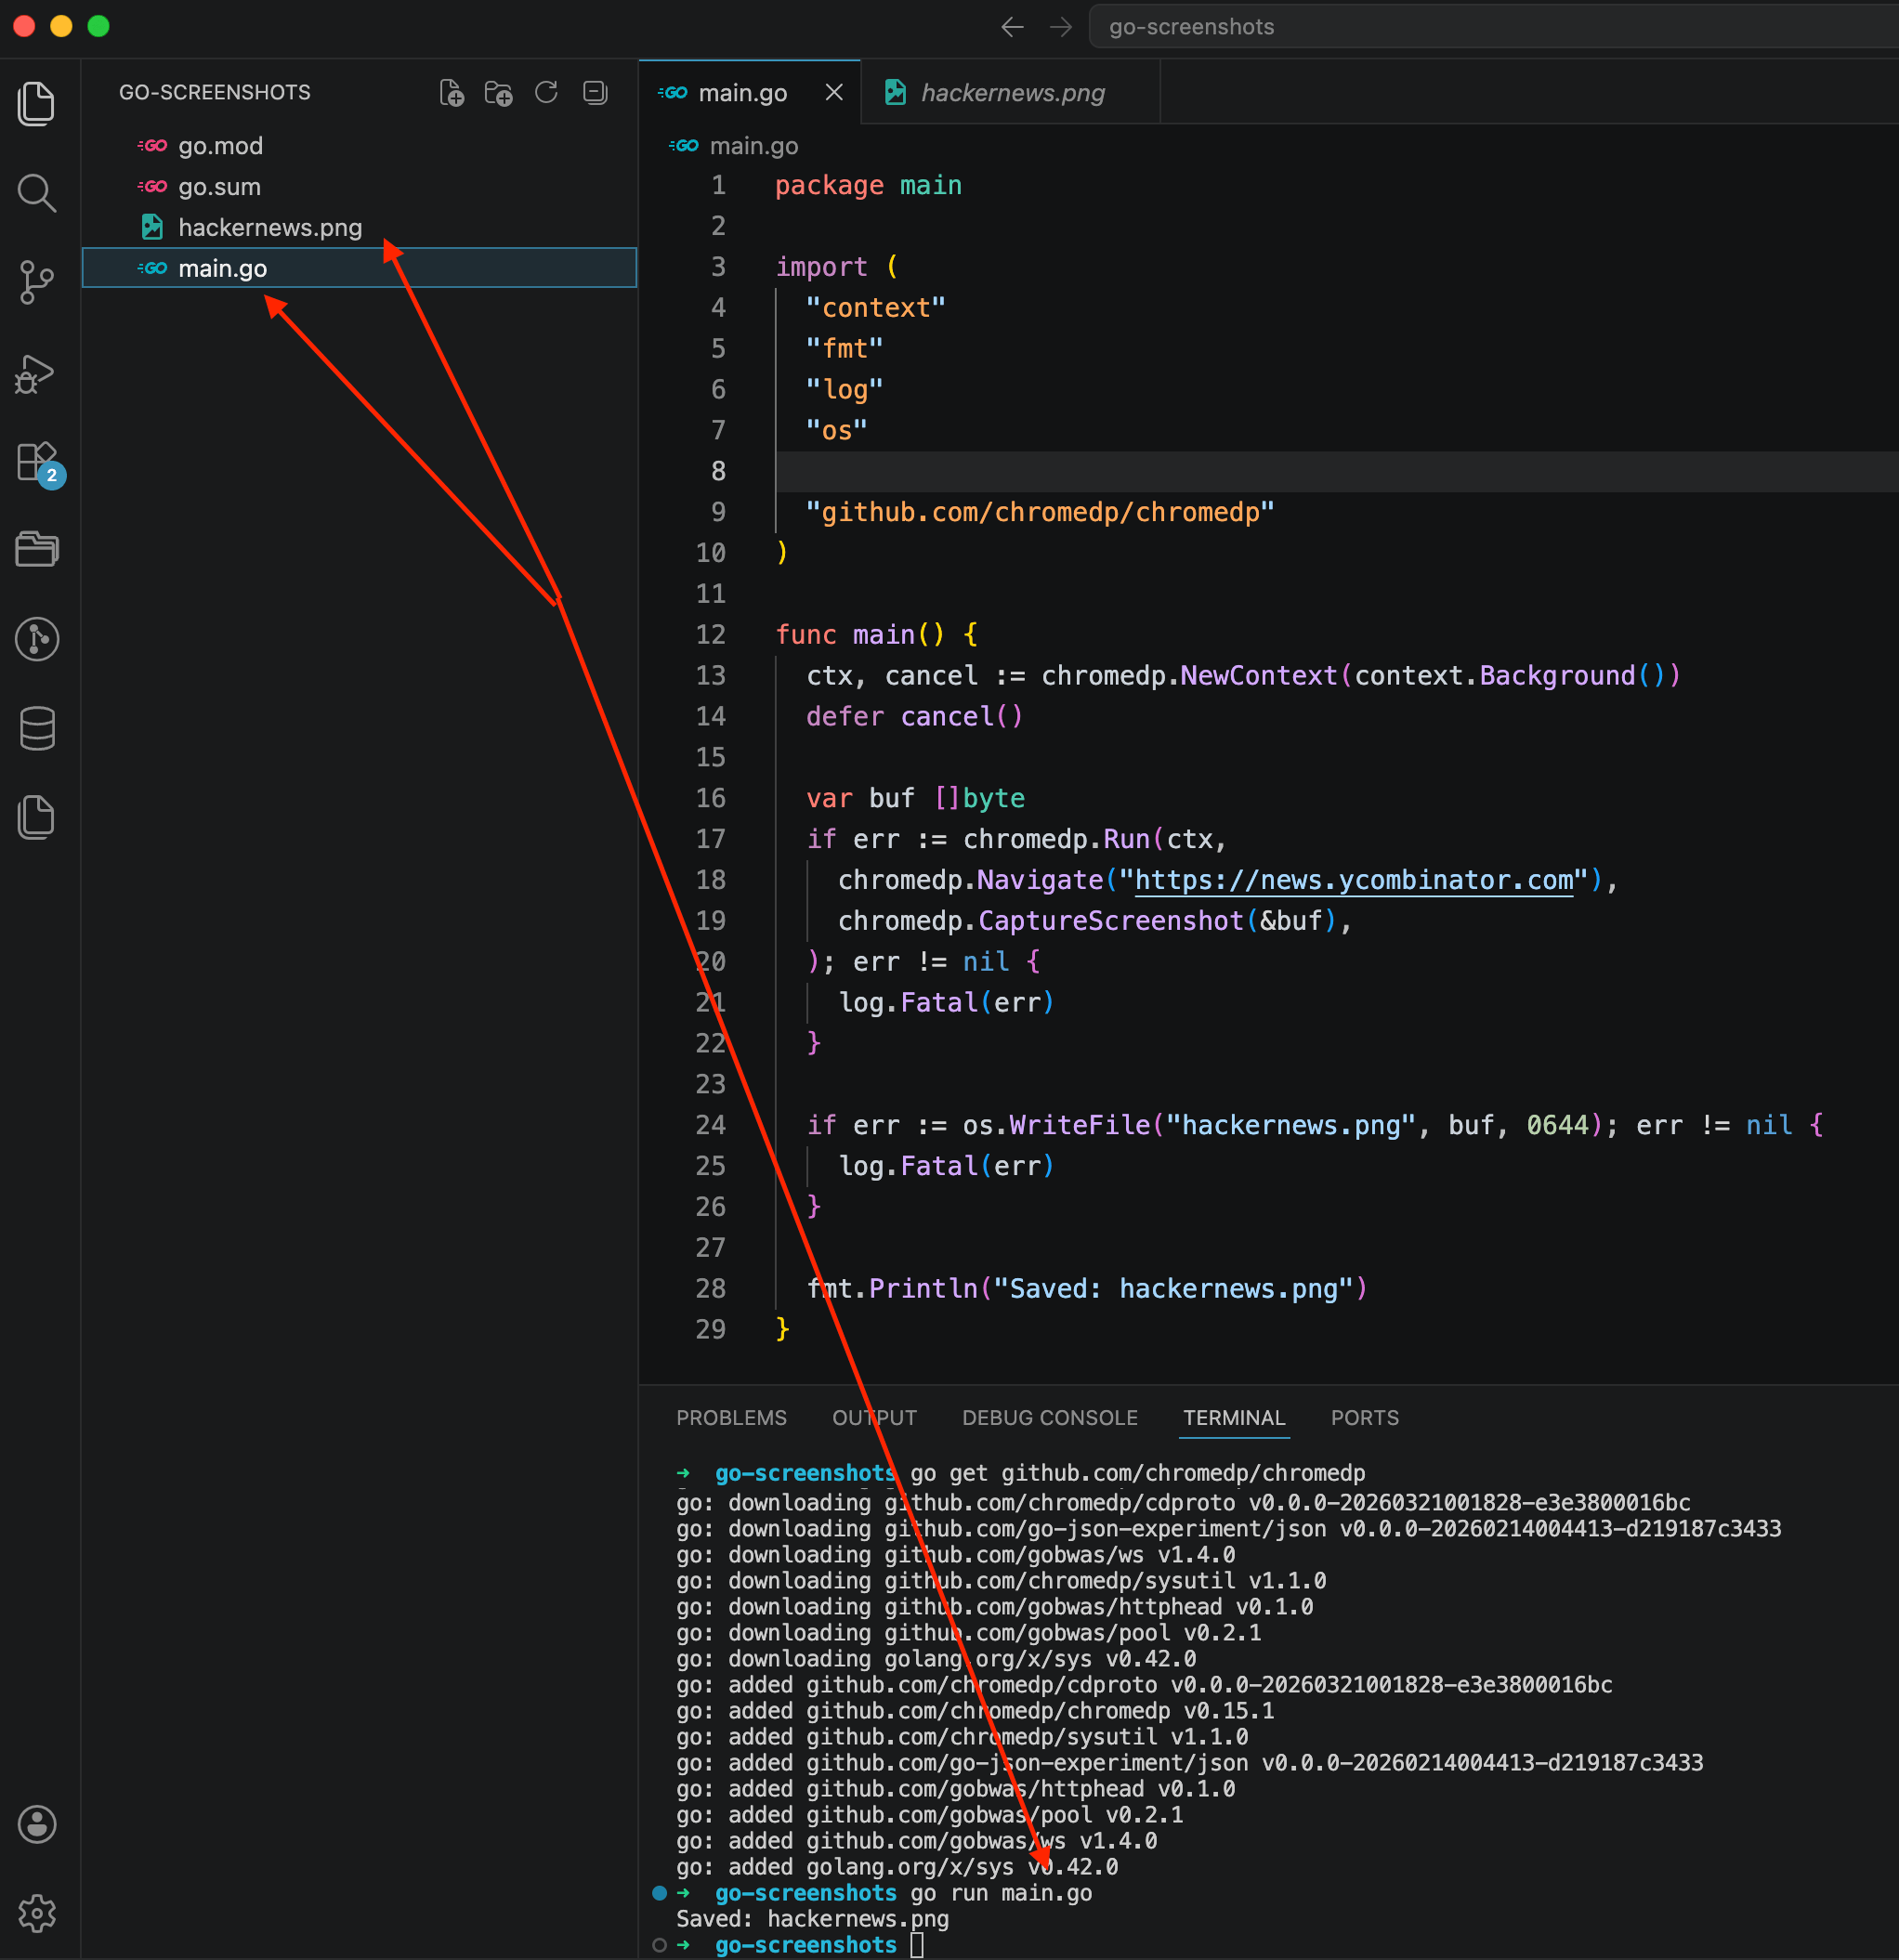
Task: Open the Search panel
Action: pyautogui.click(x=36, y=193)
